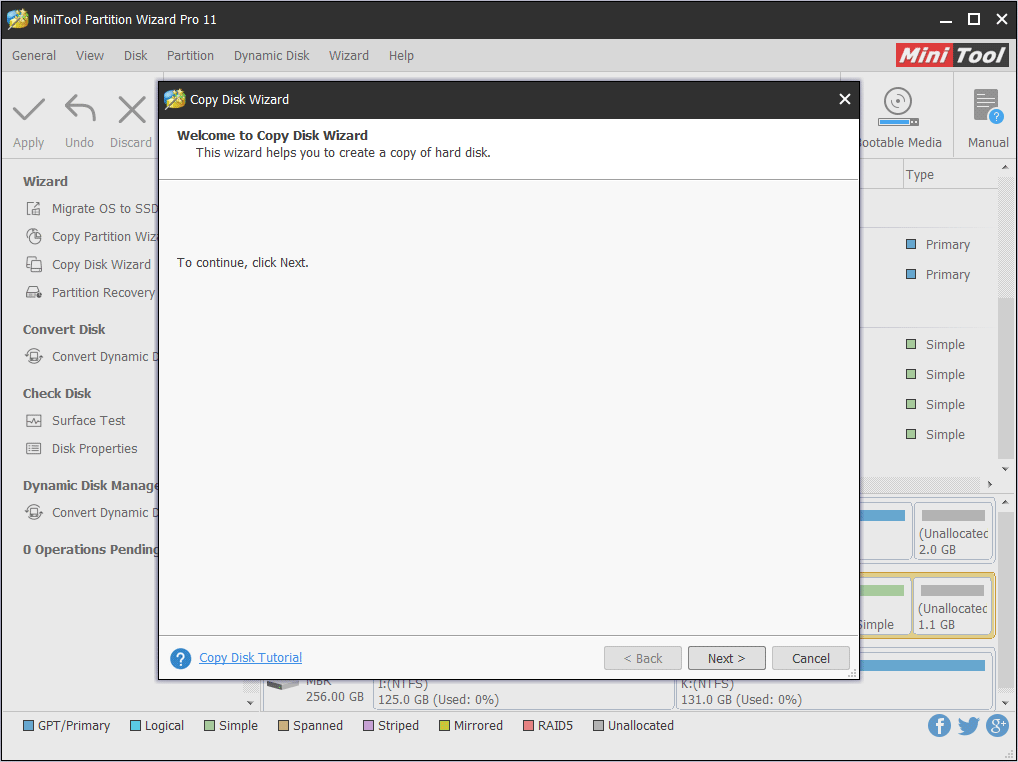Select Migrate OS to SSD label
This screenshot has width=1018, height=762.
(x=105, y=208)
